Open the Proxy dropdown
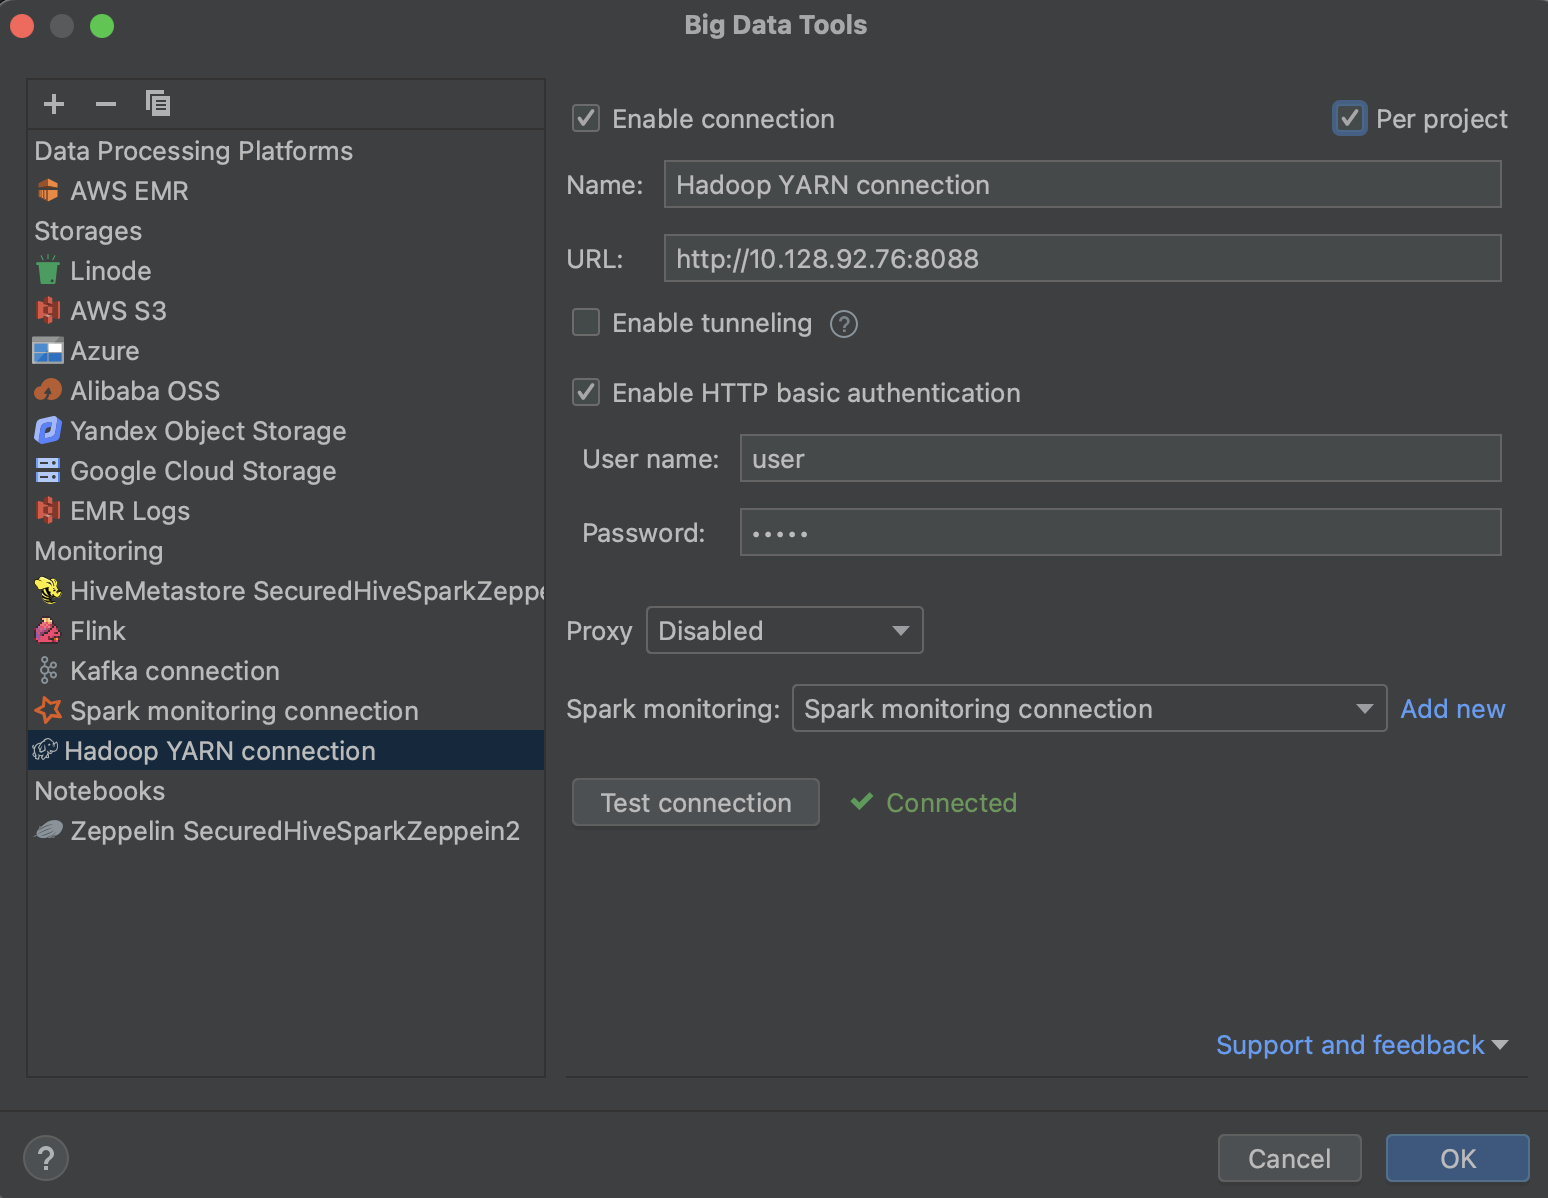This screenshot has height=1198, width=1548. [x=784, y=630]
